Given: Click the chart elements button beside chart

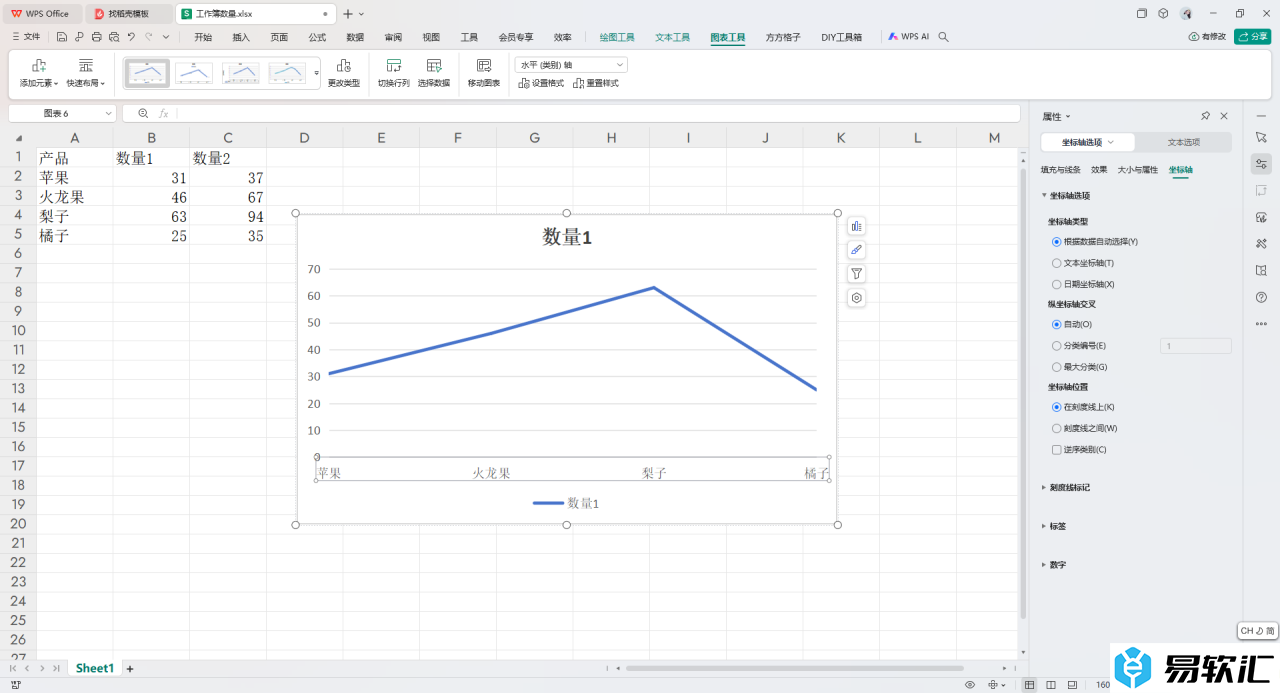Looking at the screenshot, I should point(856,226).
